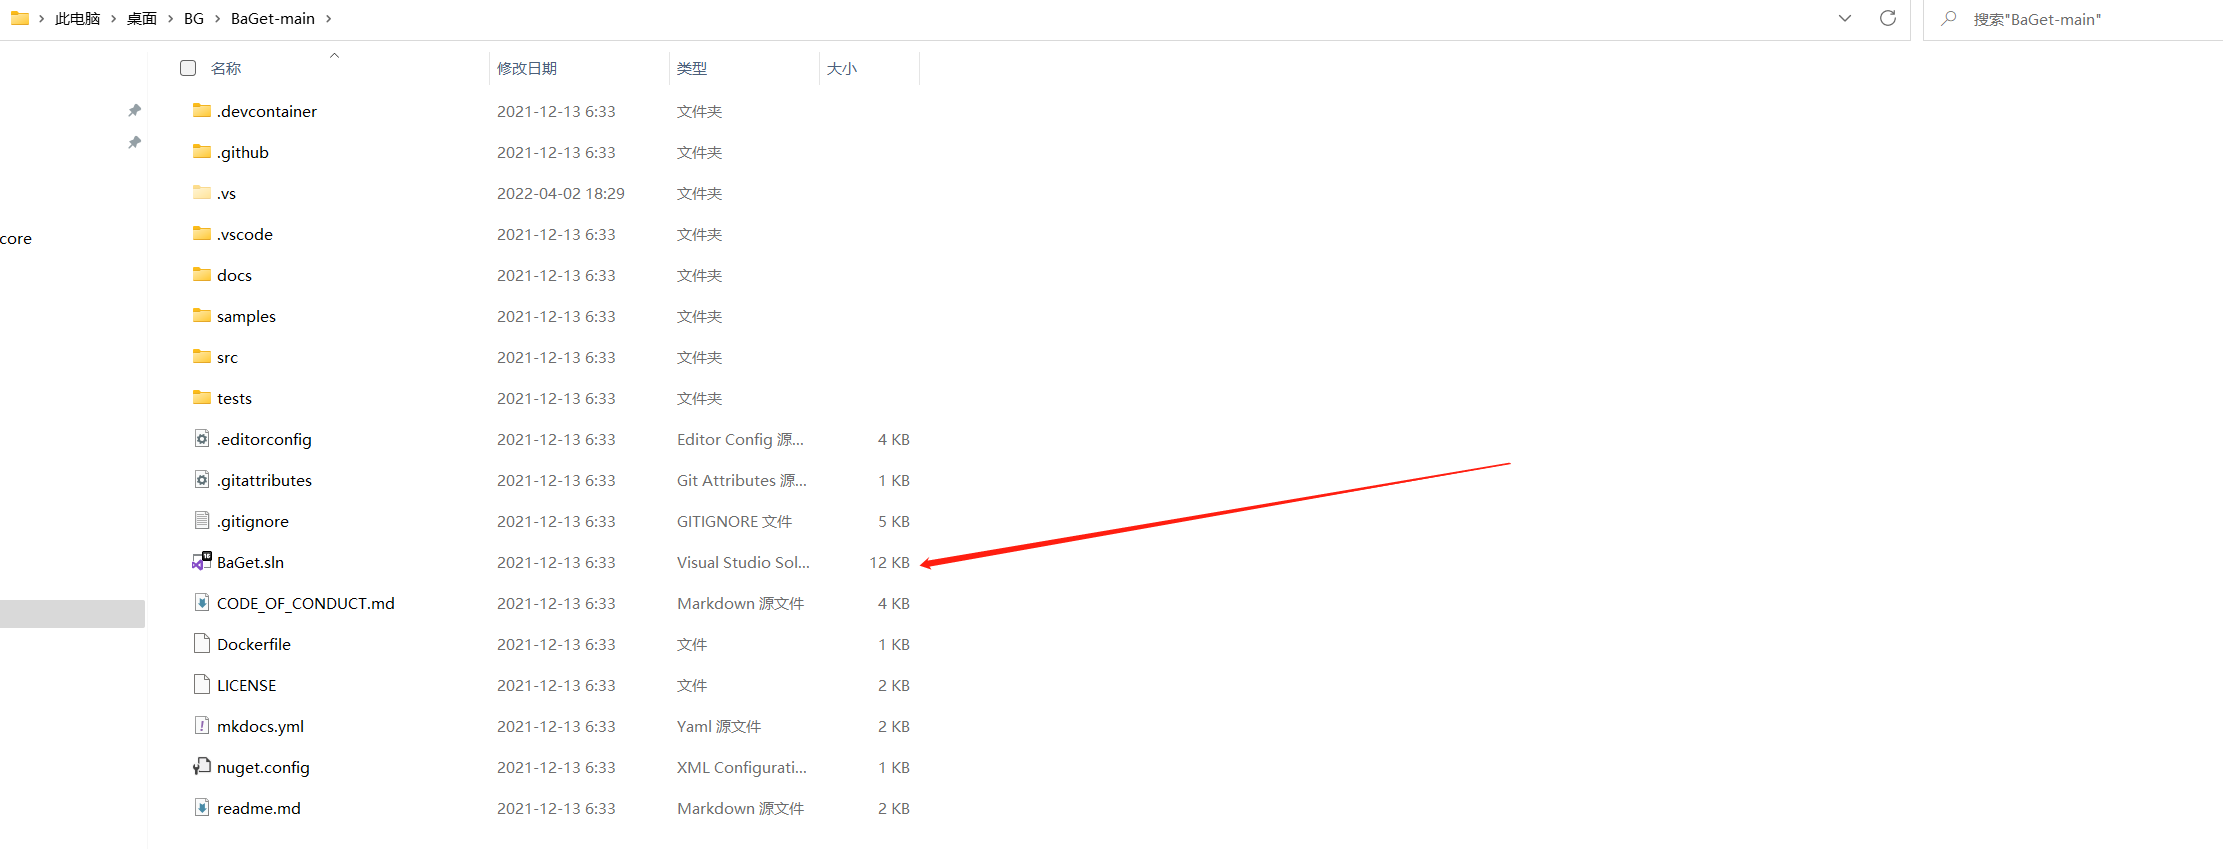This screenshot has width=2223, height=849.
Task: Select the Dockerfile file icon
Action: click(x=202, y=644)
